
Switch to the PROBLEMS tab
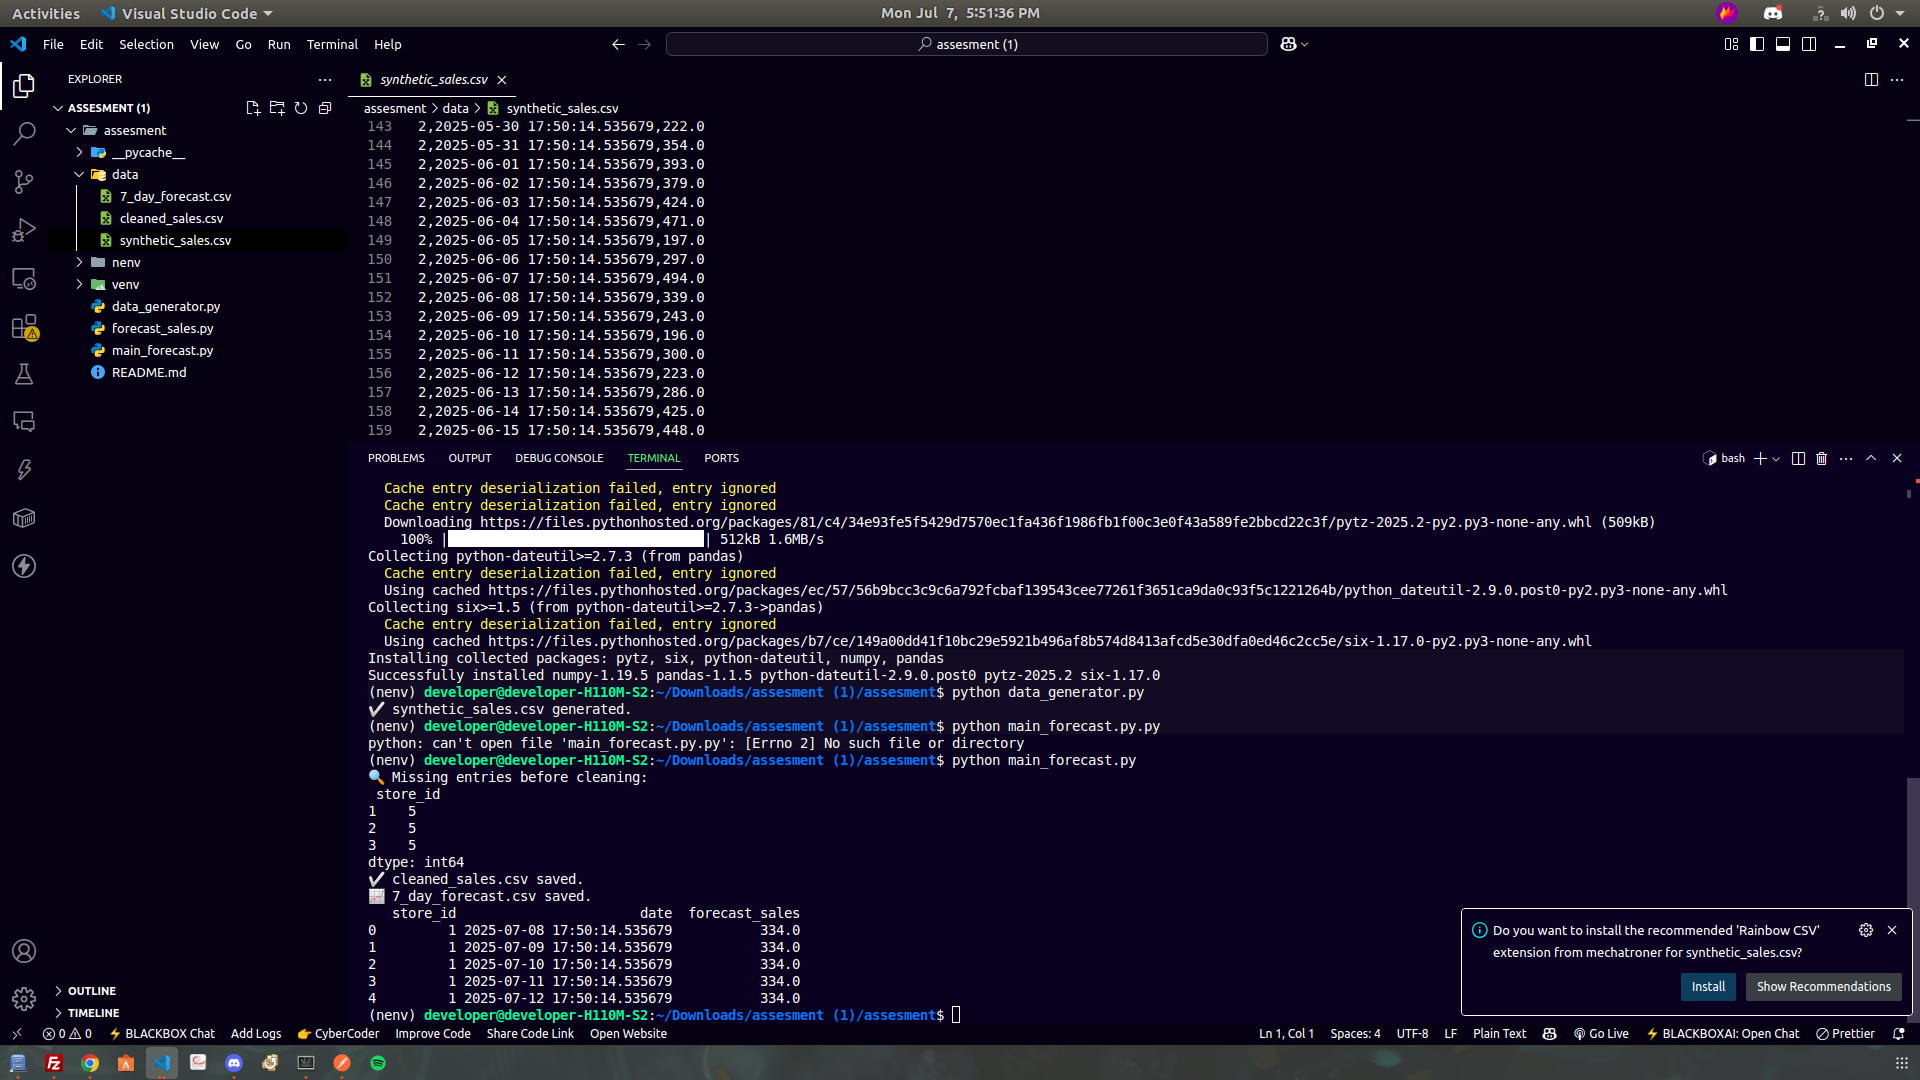click(x=396, y=458)
